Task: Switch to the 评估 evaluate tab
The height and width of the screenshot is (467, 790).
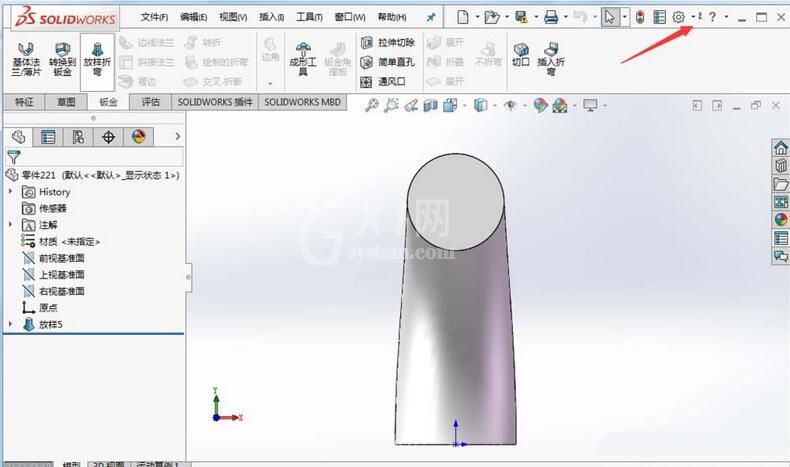Action: (x=150, y=102)
